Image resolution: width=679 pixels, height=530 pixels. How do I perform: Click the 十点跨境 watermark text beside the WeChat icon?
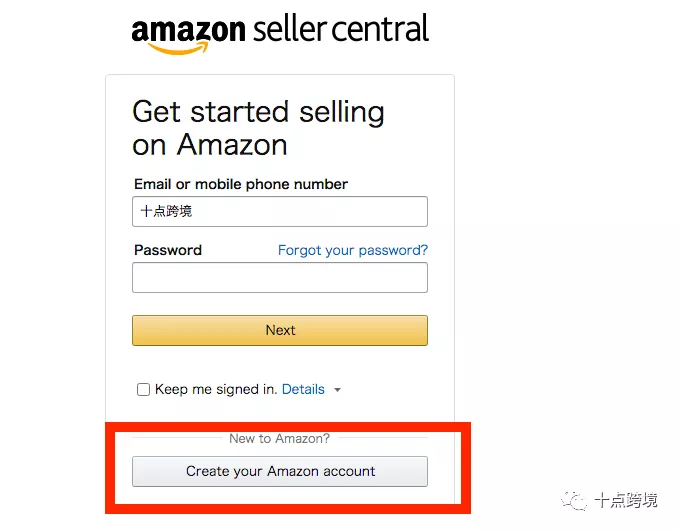tap(627, 500)
